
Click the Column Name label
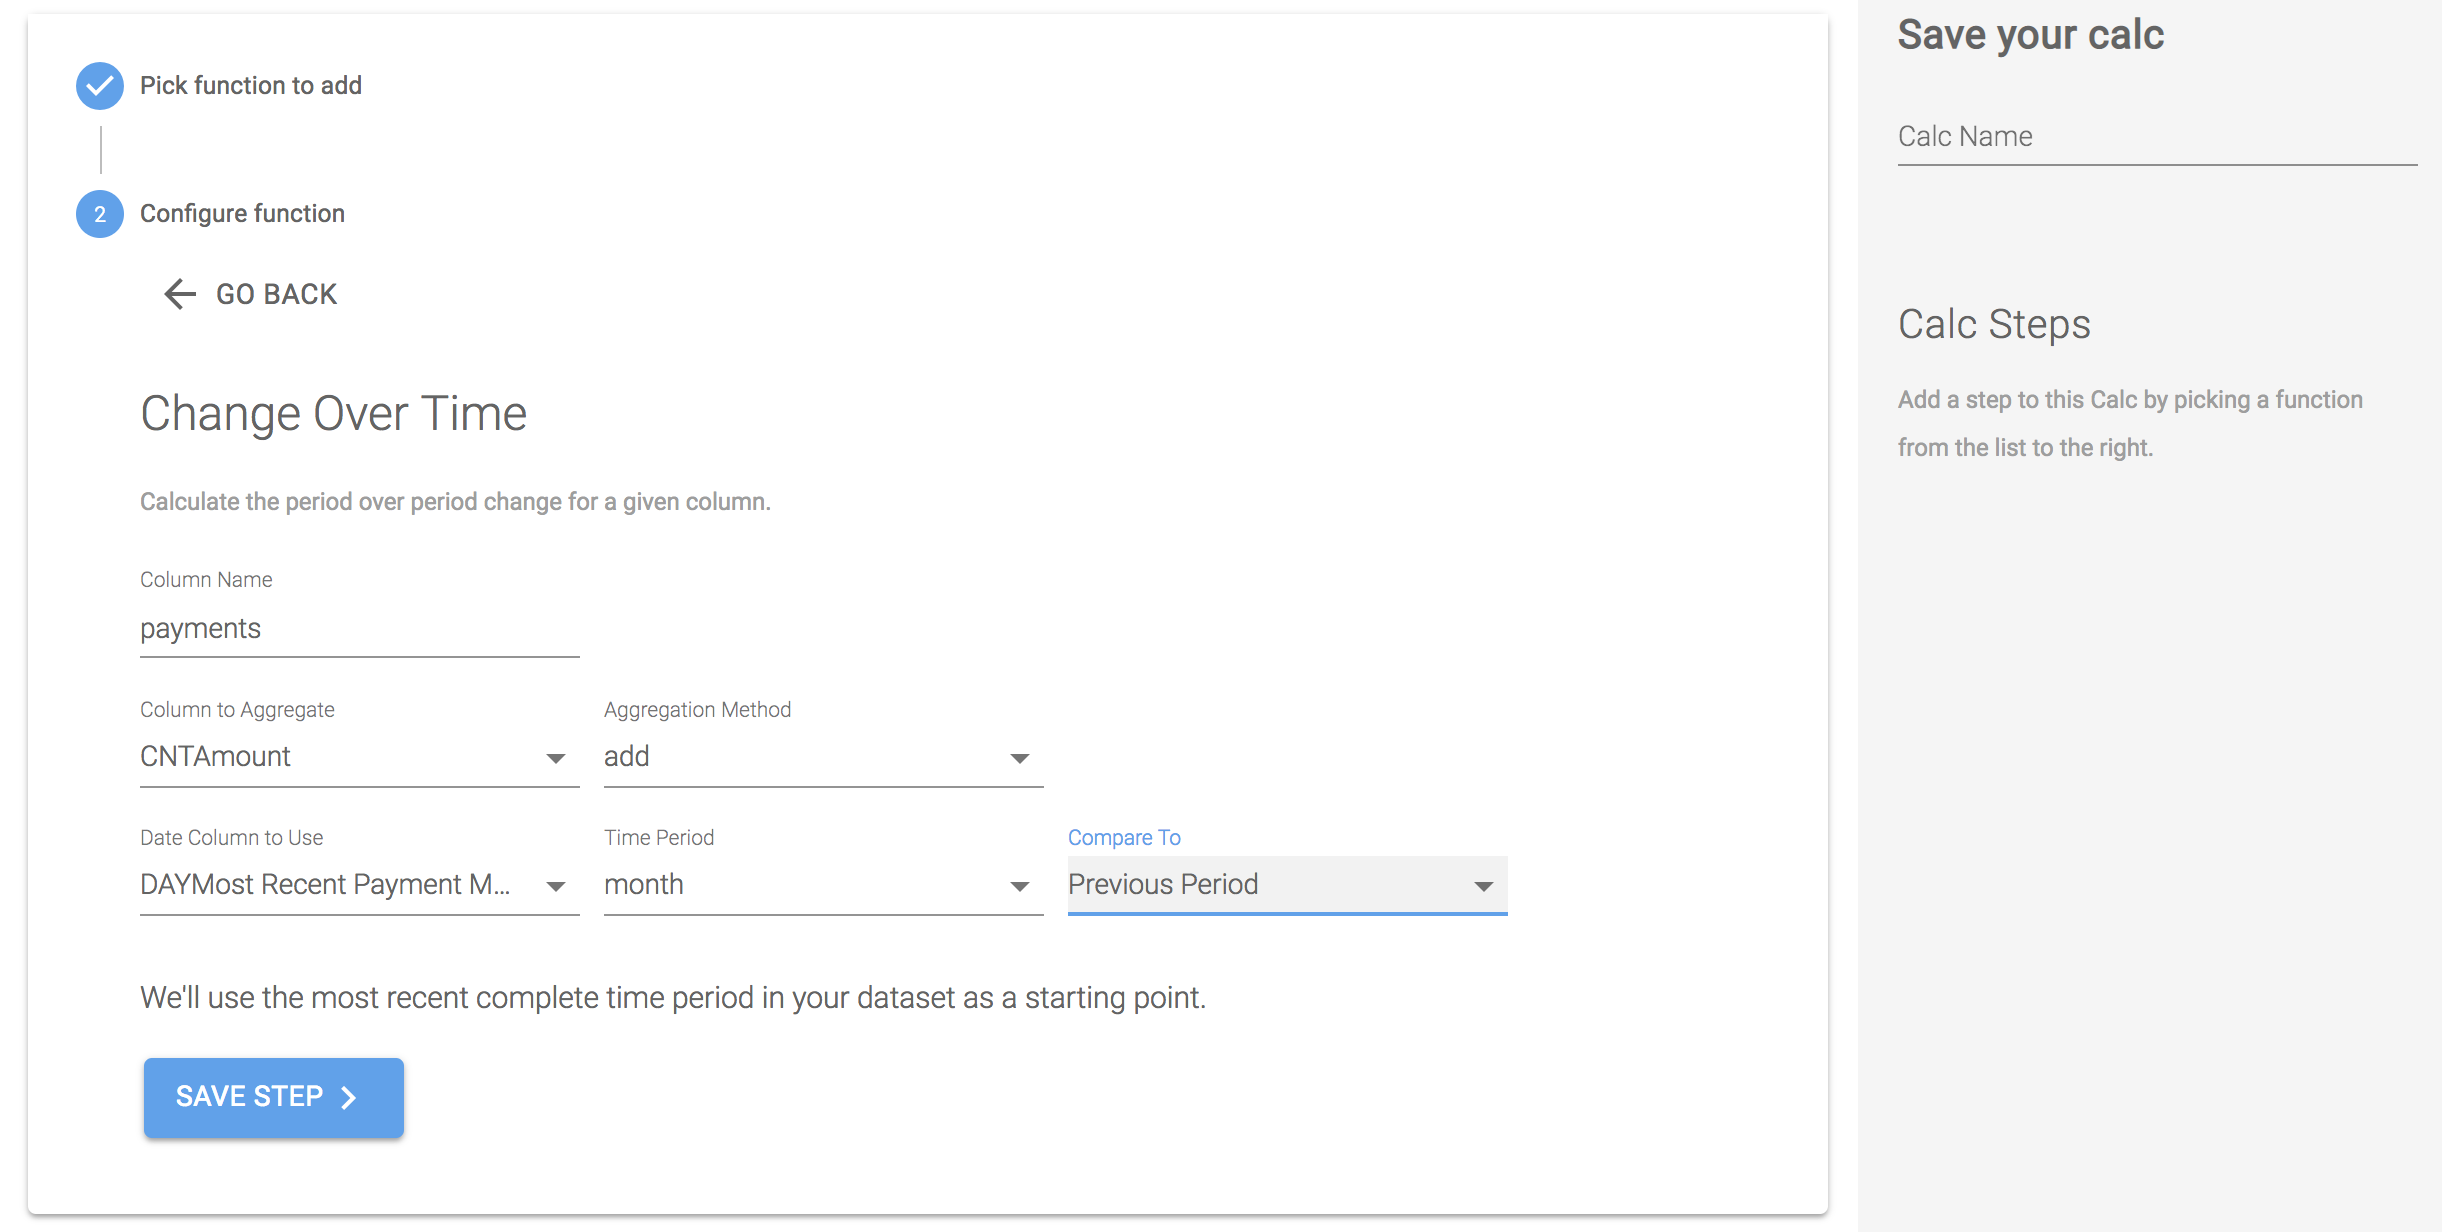(x=206, y=580)
